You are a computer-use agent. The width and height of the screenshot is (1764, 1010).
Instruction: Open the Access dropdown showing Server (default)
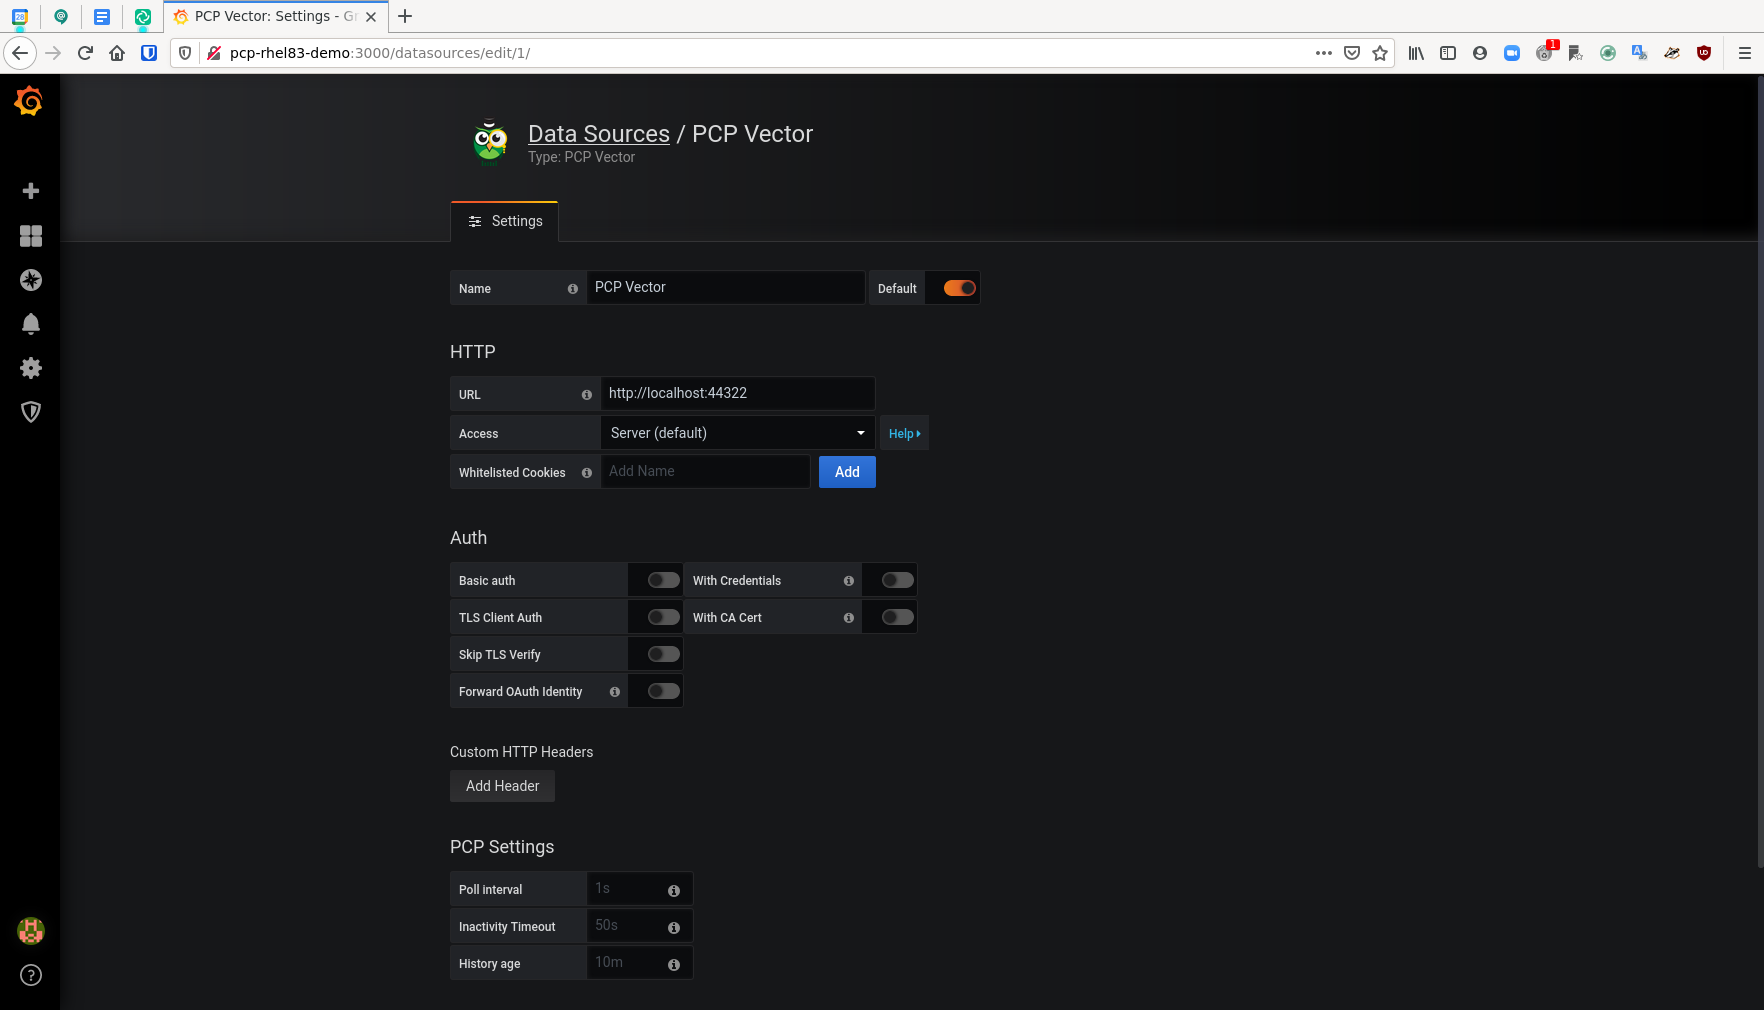click(737, 432)
